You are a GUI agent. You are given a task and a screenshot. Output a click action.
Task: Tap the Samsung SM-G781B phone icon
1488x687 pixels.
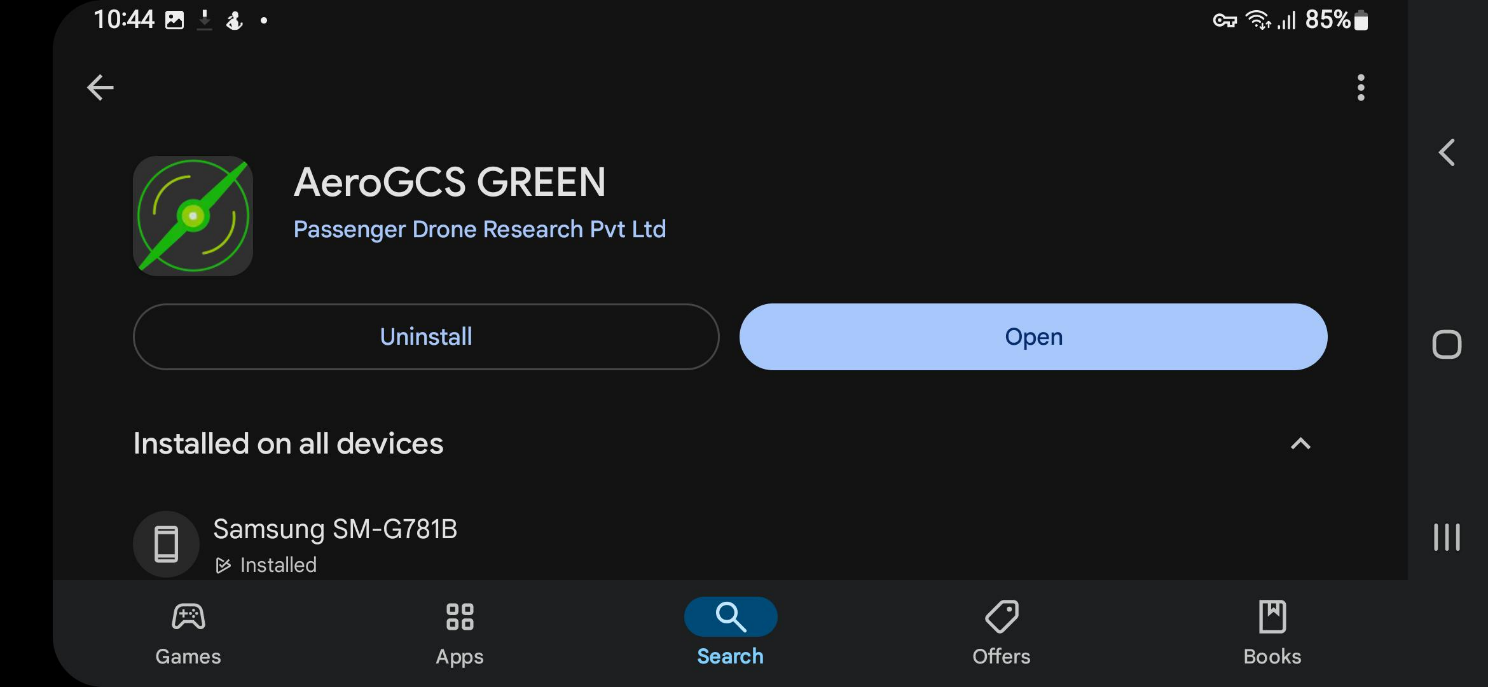(x=166, y=545)
